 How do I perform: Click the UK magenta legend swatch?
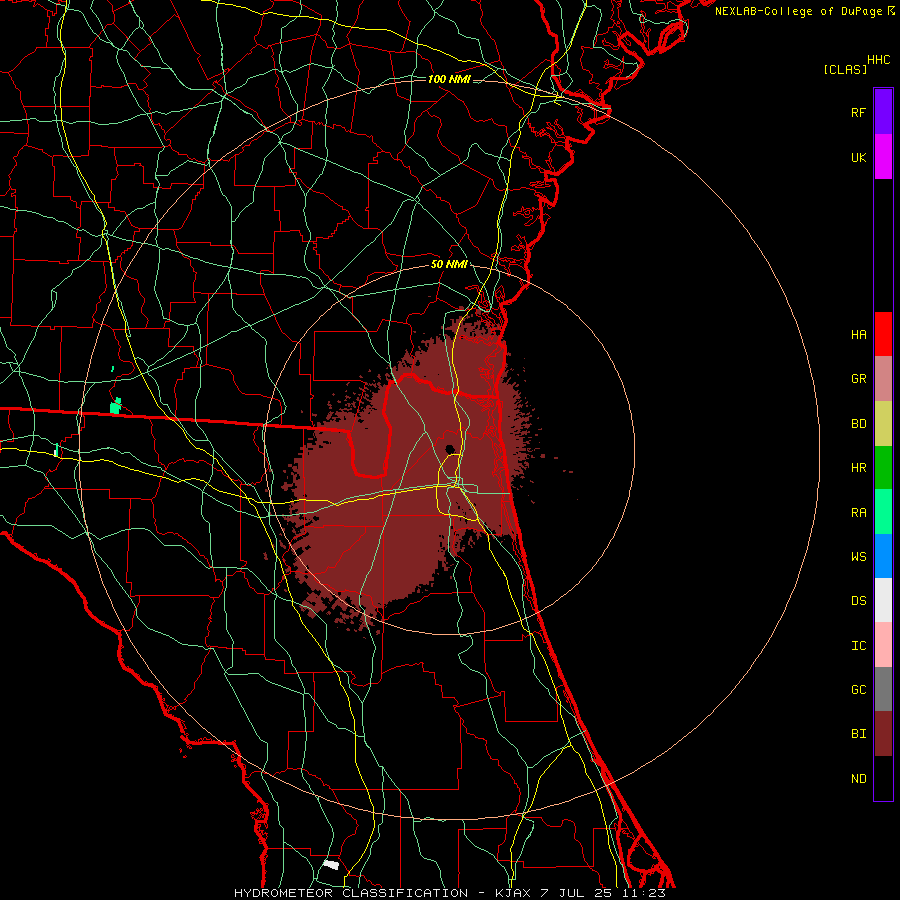883,157
